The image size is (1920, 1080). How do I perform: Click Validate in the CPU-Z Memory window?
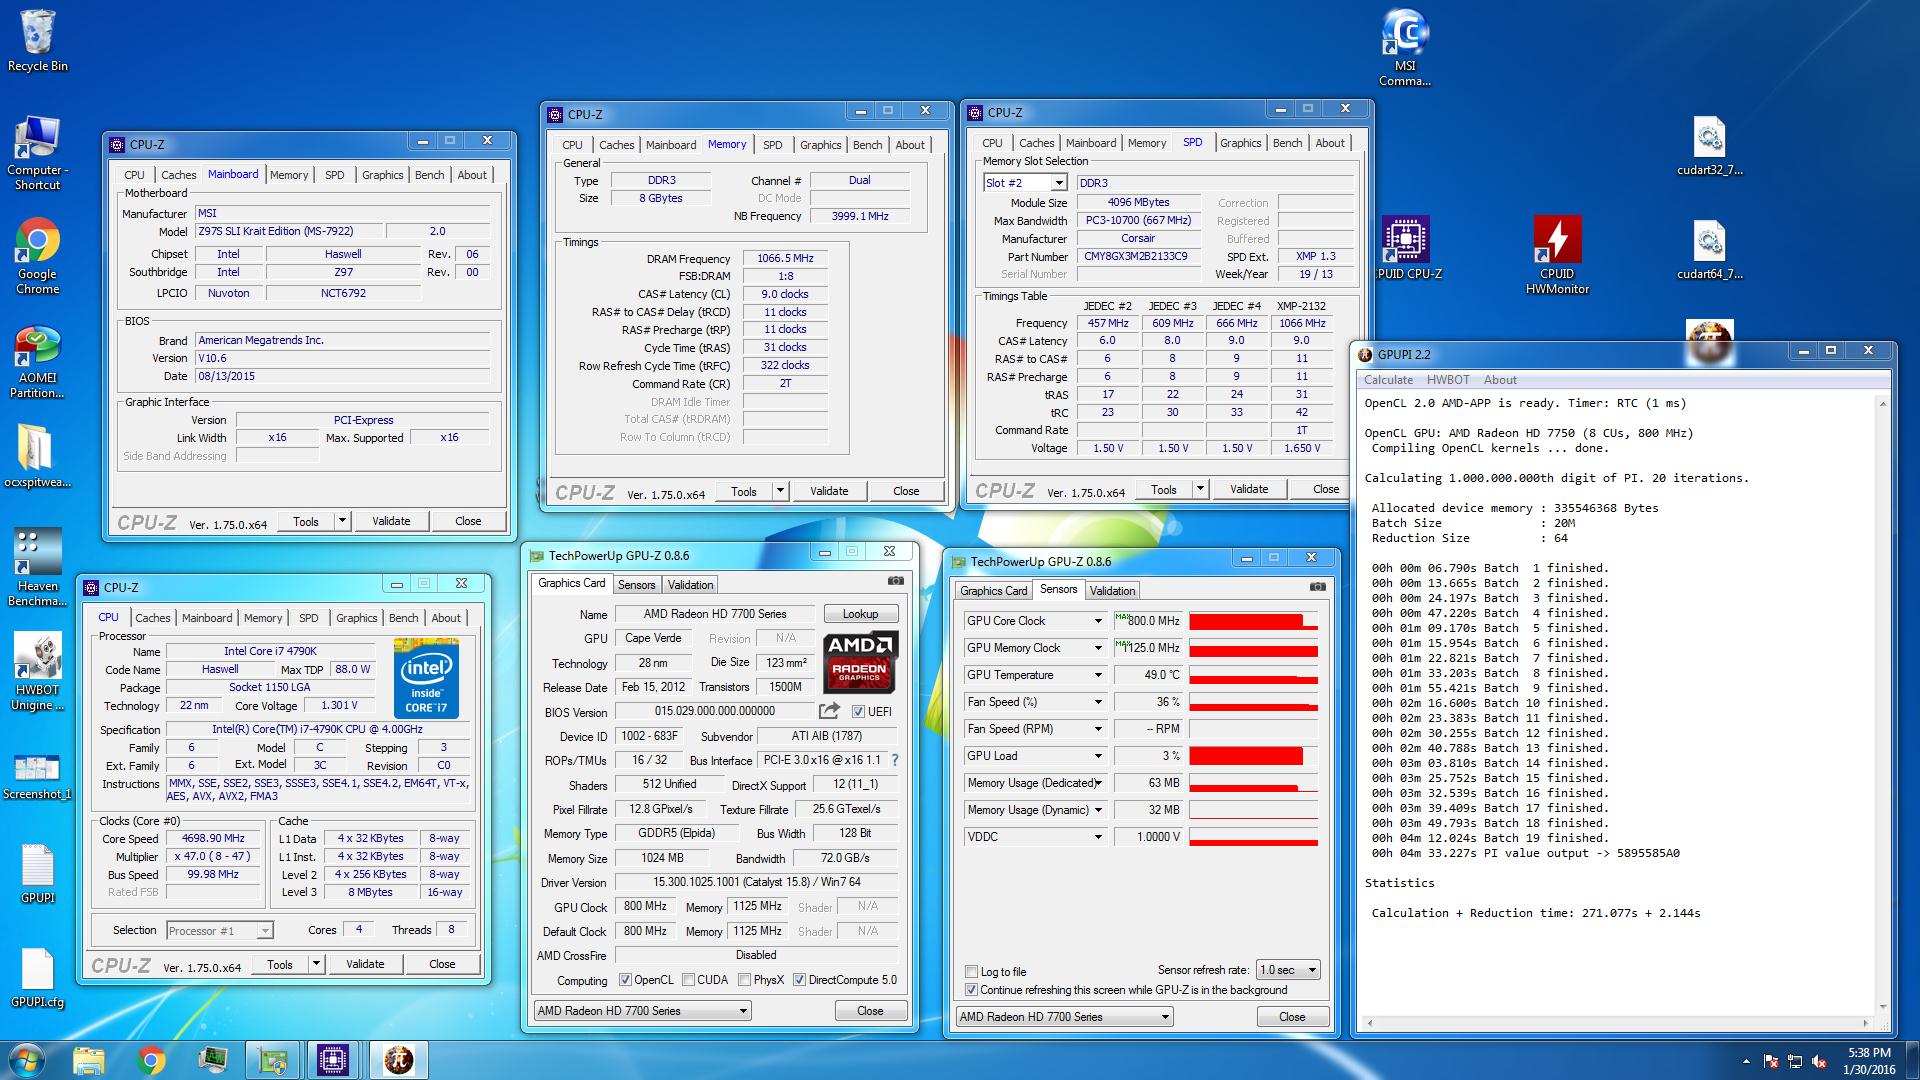[829, 491]
